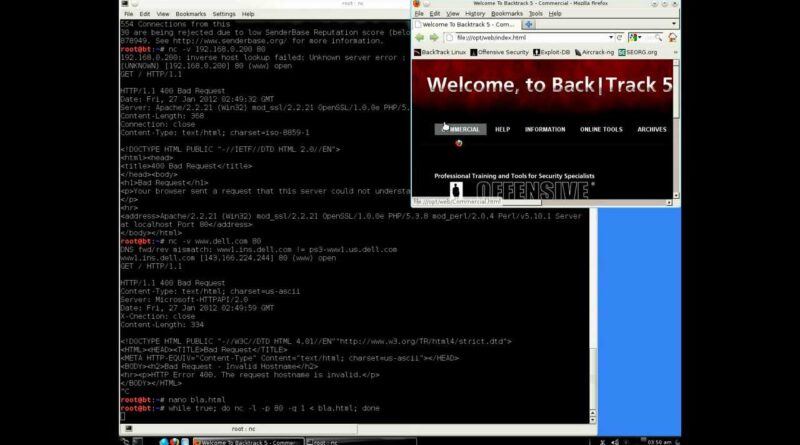Click Firefox logo window menu icon
Viewport: 800px width, 445px height.
tap(416, 4)
